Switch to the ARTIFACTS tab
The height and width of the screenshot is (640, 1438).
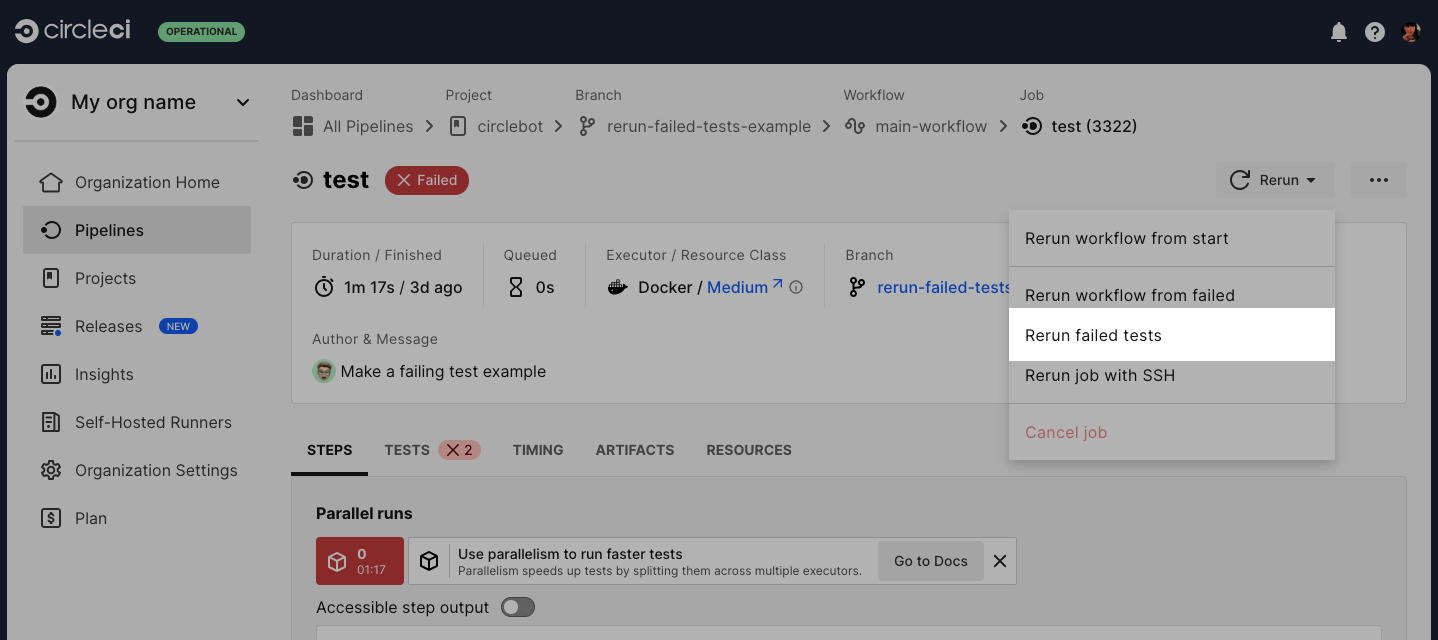click(x=635, y=450)
